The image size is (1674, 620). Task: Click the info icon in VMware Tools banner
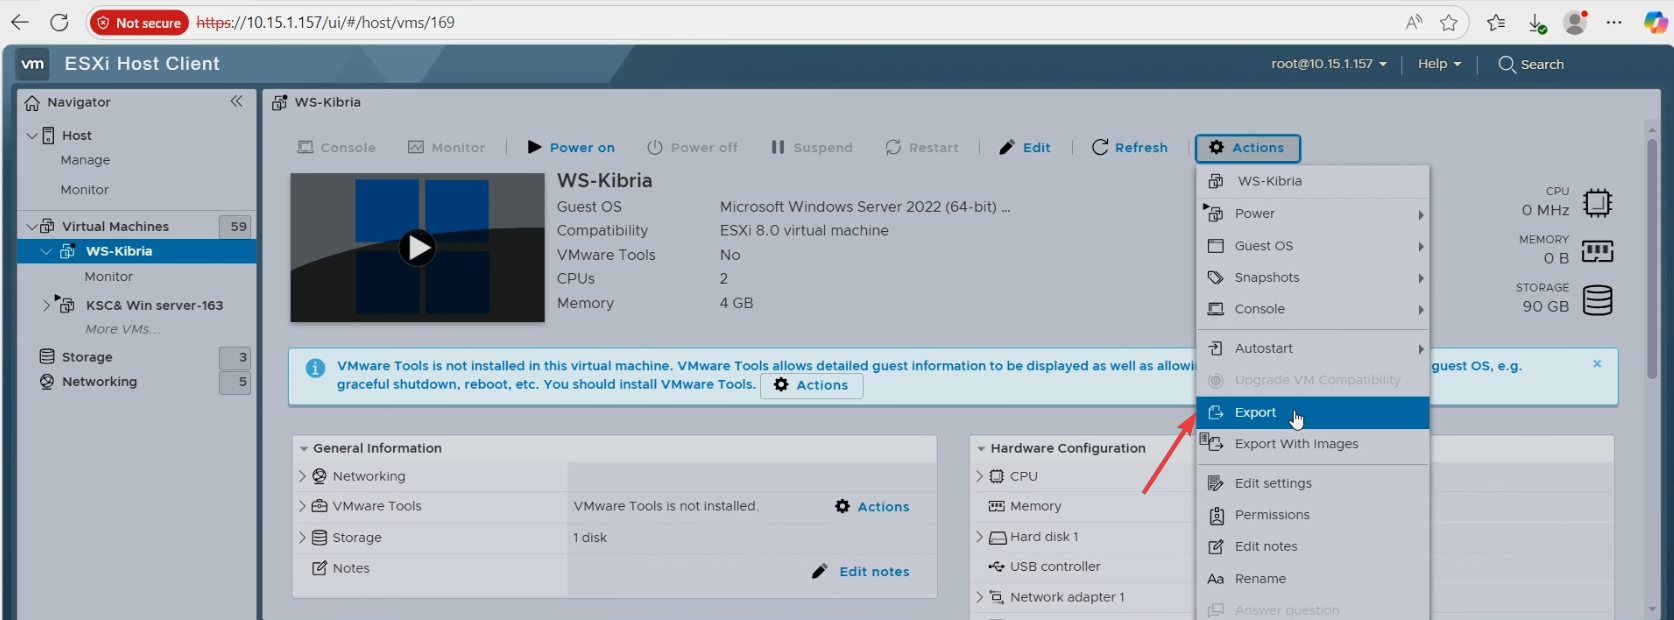pos(315,368)
